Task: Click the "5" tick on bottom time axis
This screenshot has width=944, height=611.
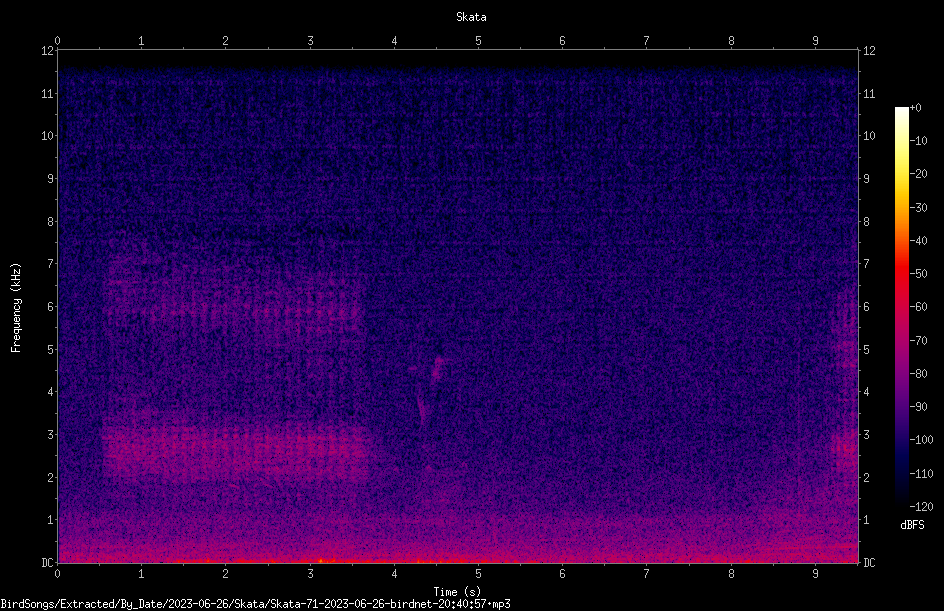Action: (x=478, y=574)
